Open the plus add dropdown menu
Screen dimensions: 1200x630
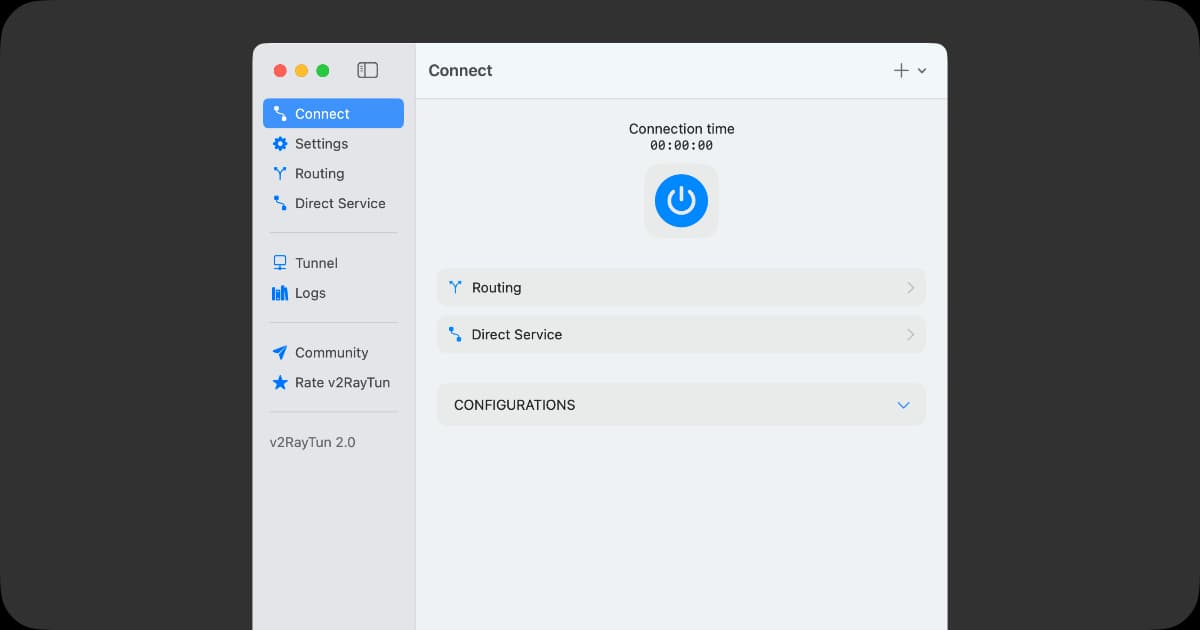point(909,70)
